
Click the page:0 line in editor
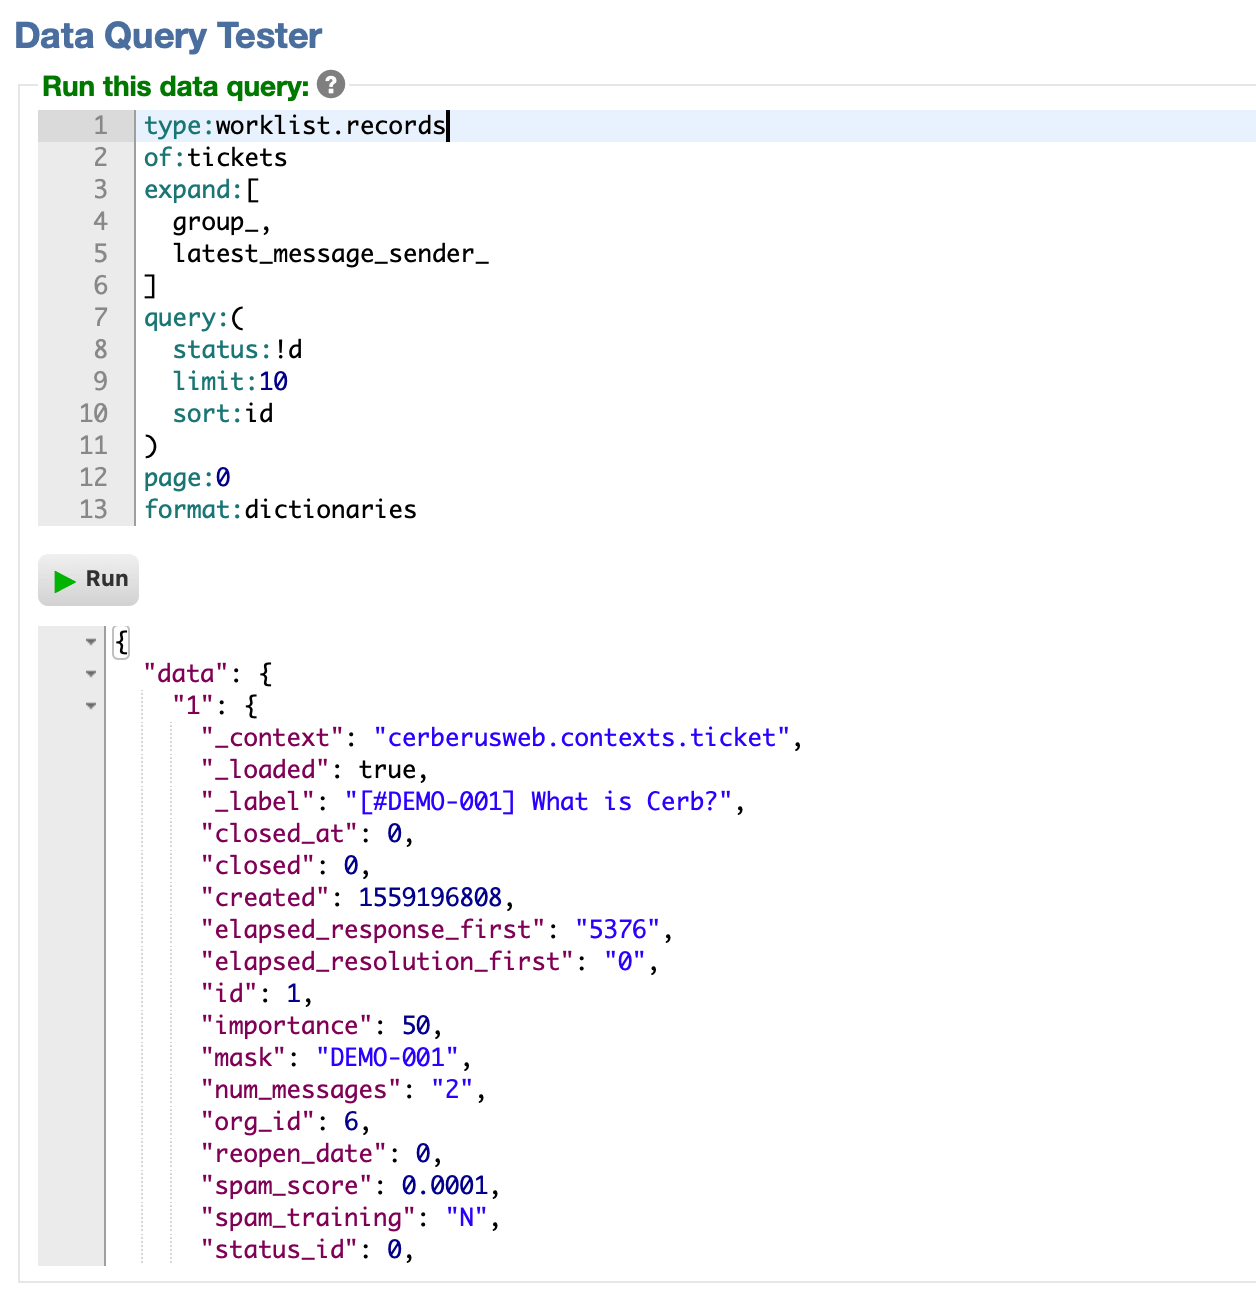coord(187,478)
